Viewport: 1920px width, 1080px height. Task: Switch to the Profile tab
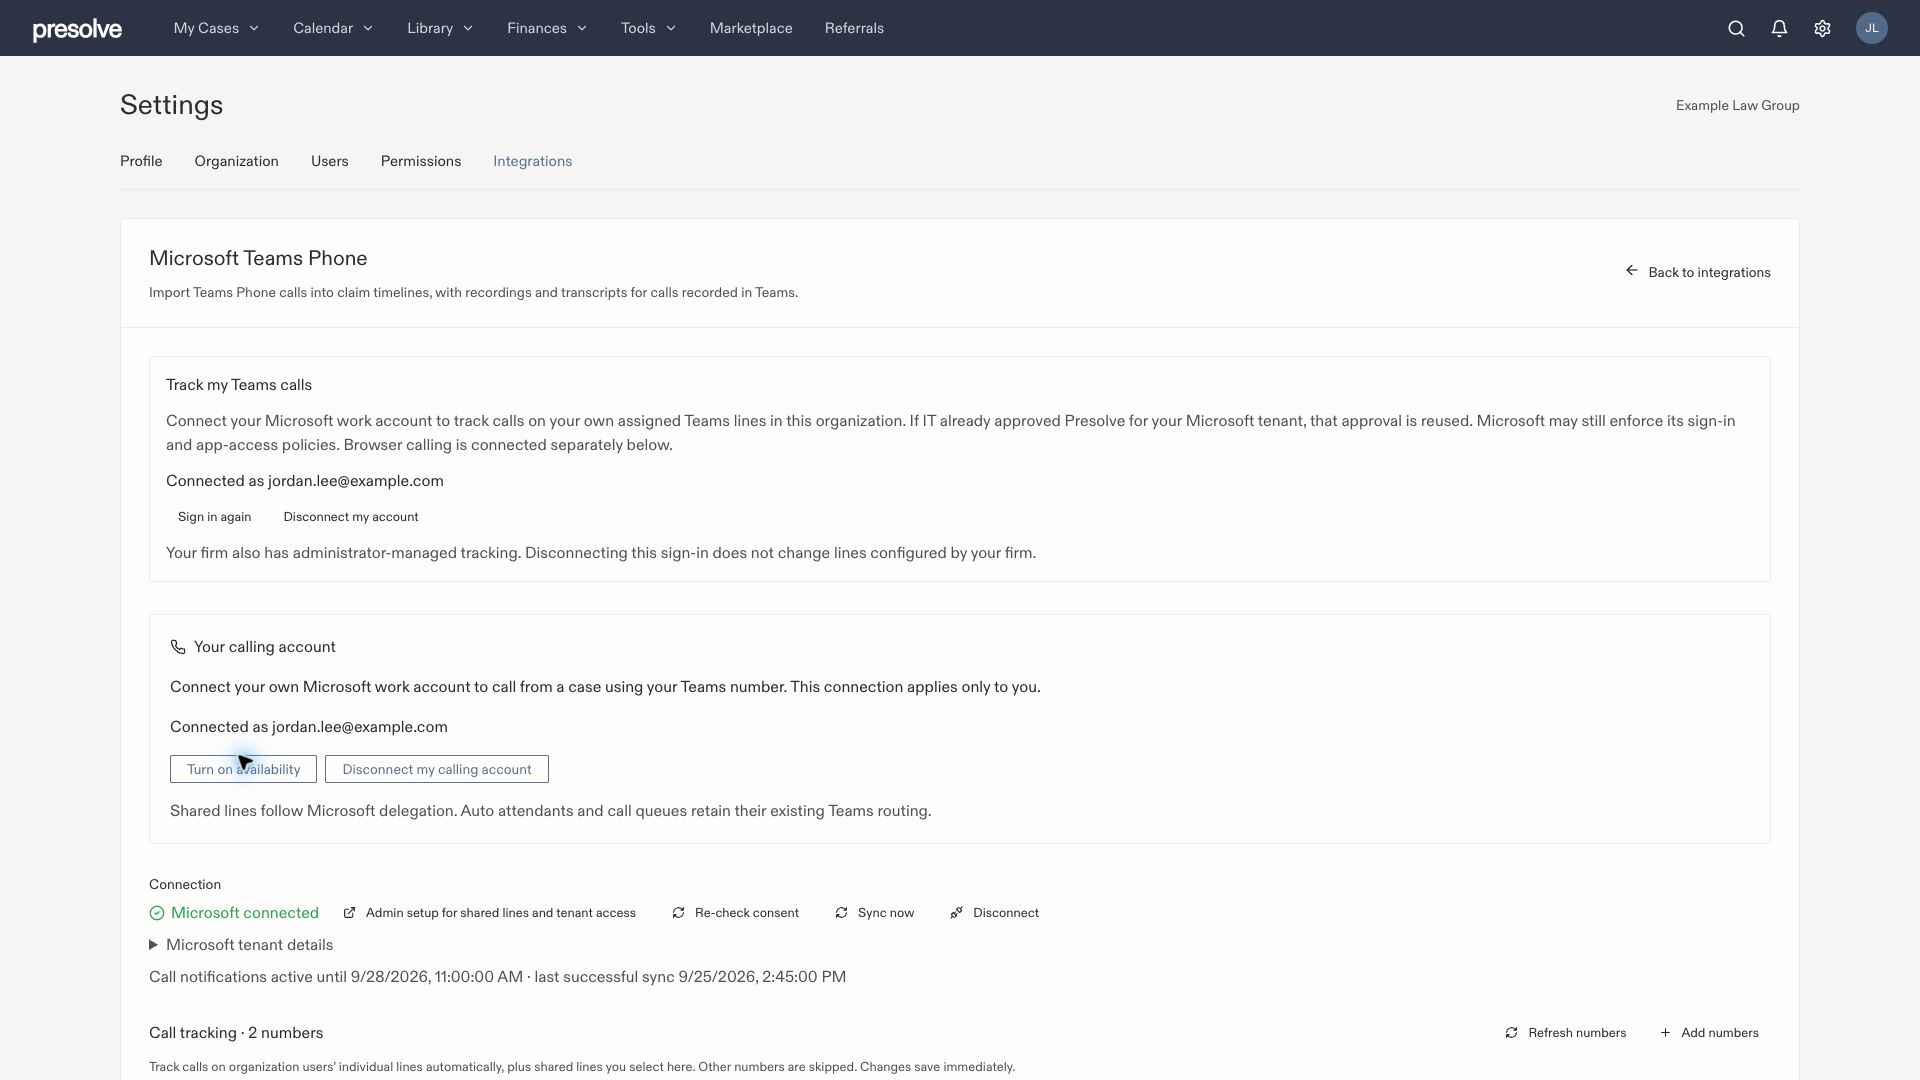point(141,161)
